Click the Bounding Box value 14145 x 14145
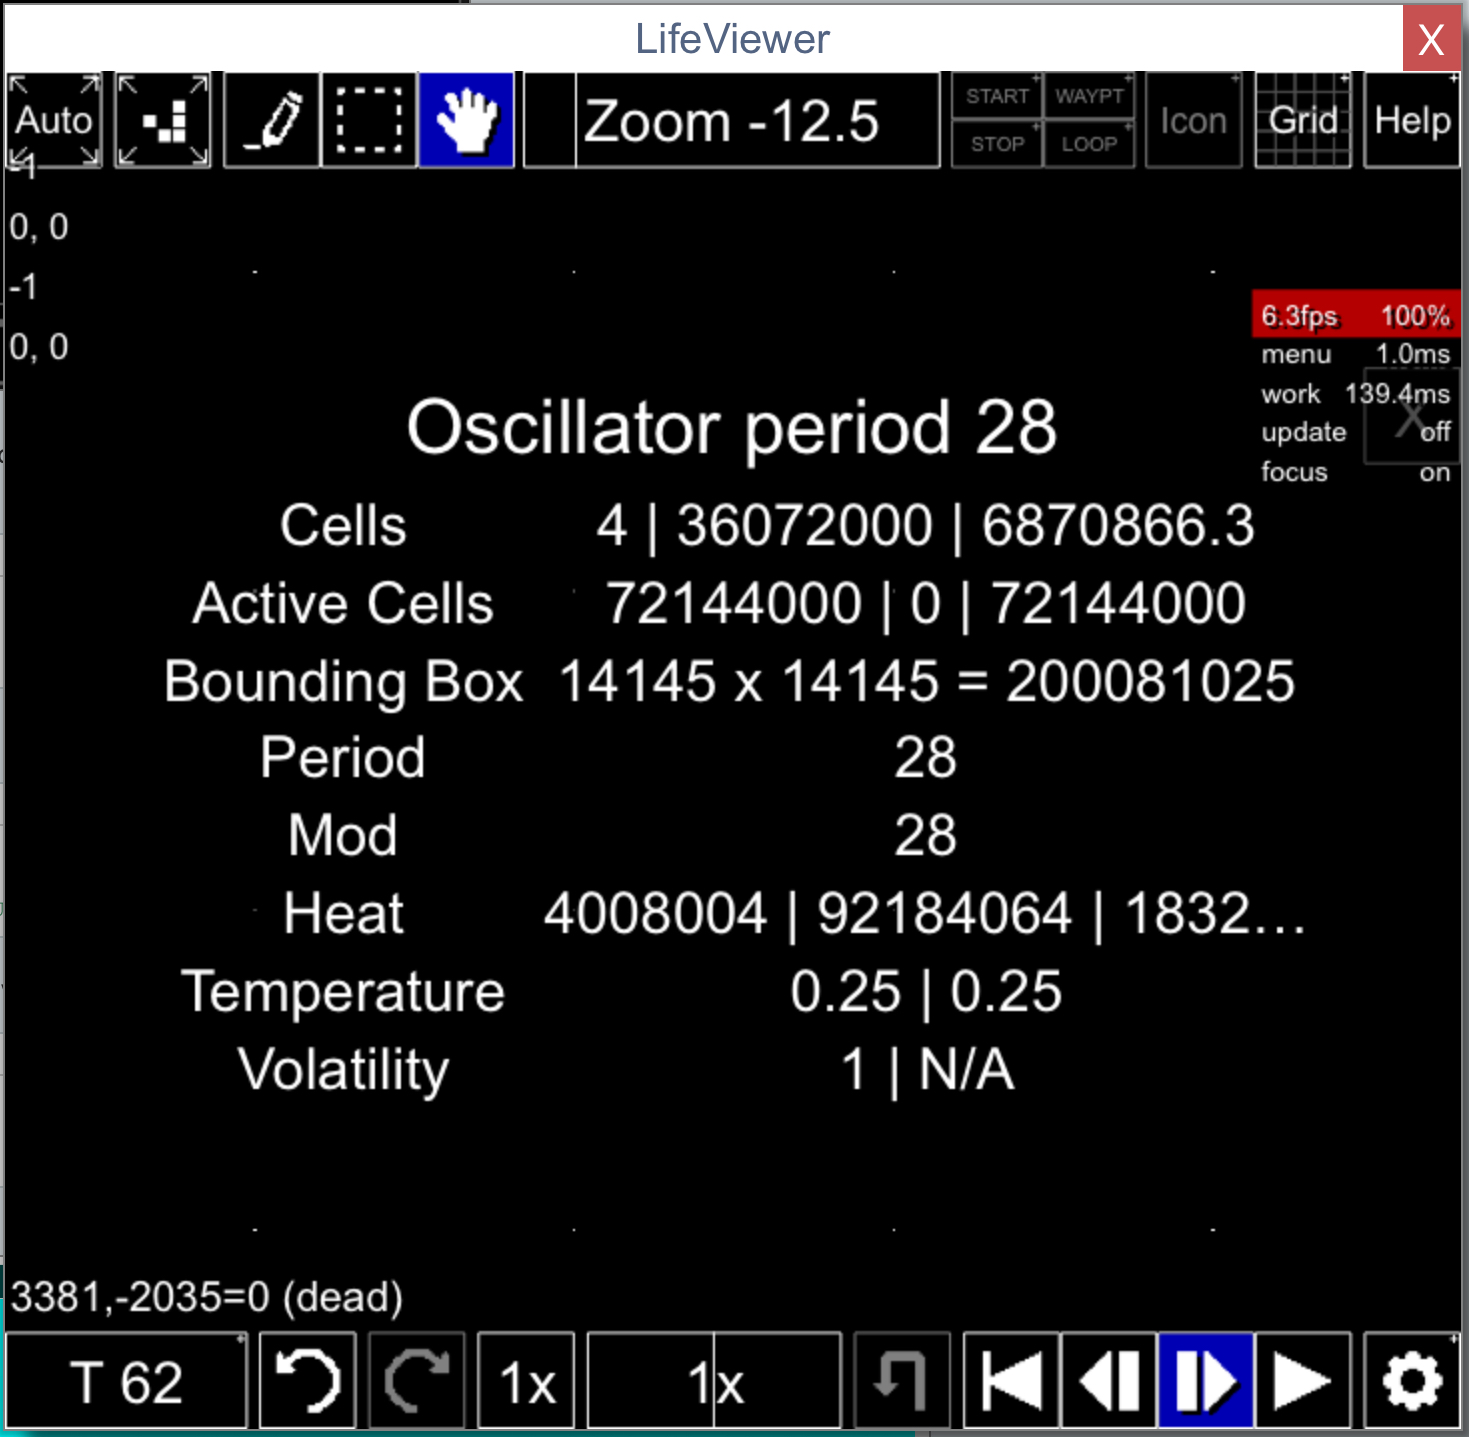 coord(927,681)
